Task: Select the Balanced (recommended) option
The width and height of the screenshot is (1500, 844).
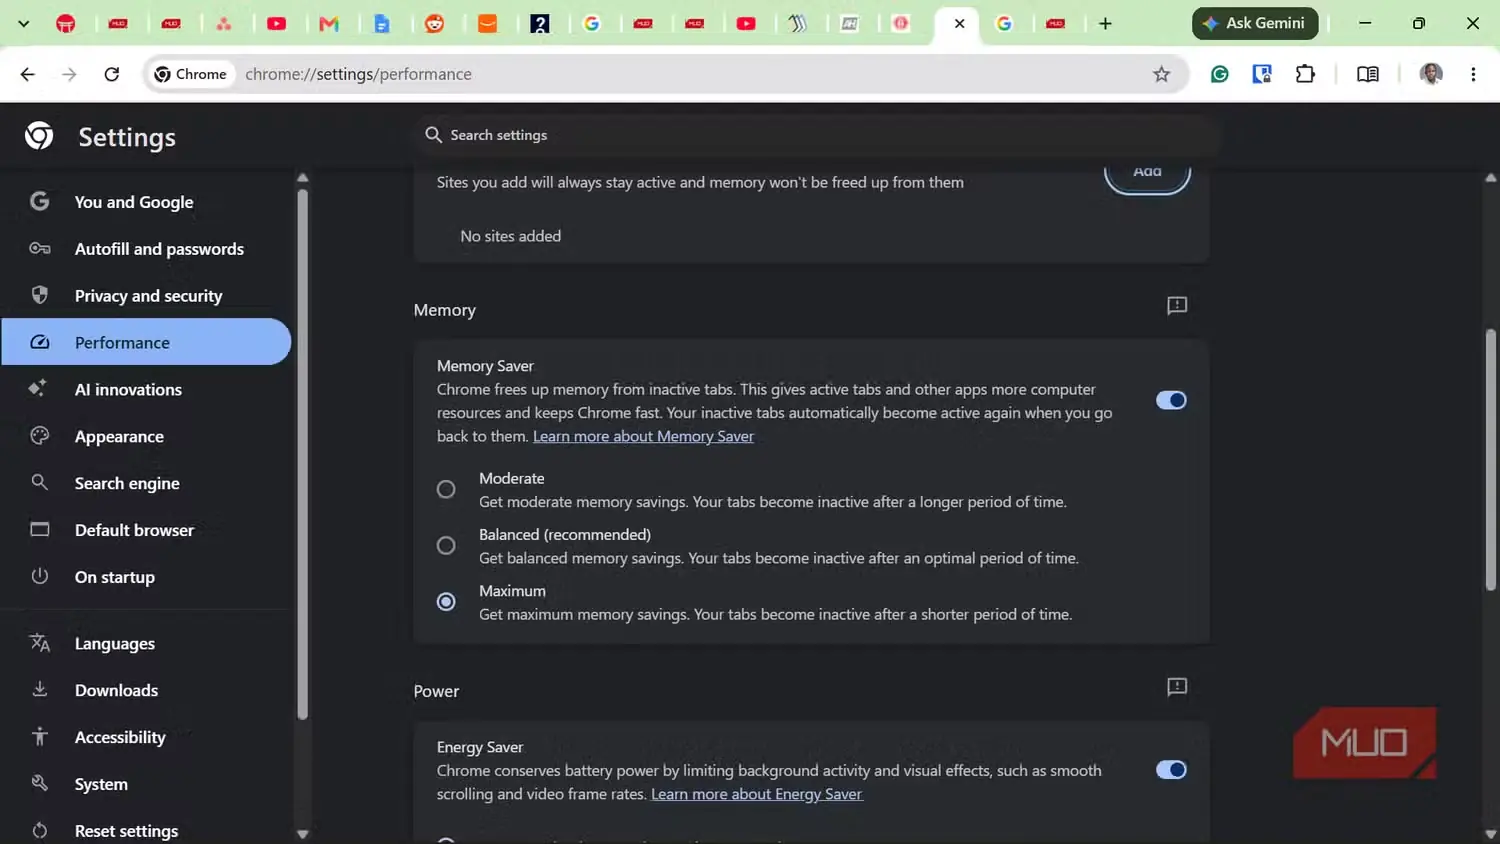Action: (x=446, y=545)
